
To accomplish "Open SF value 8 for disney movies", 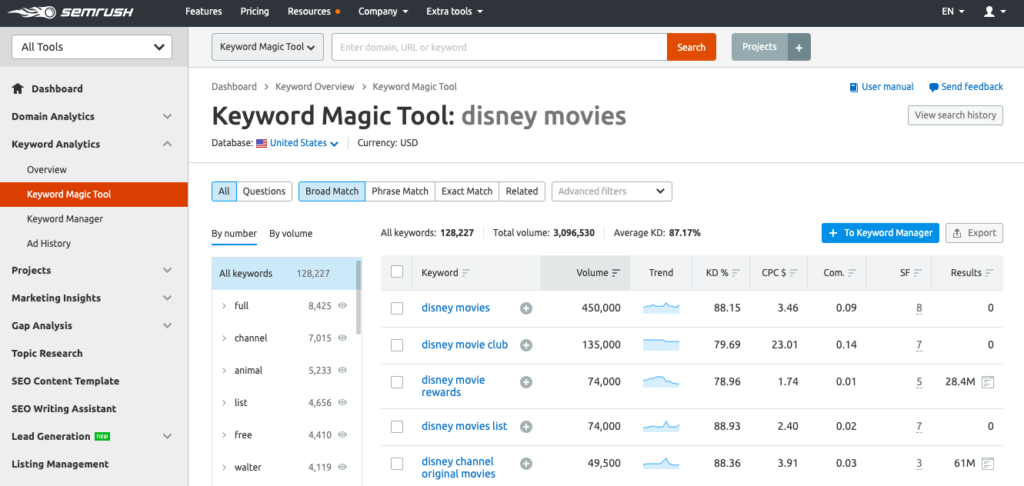I will [919, 308].
